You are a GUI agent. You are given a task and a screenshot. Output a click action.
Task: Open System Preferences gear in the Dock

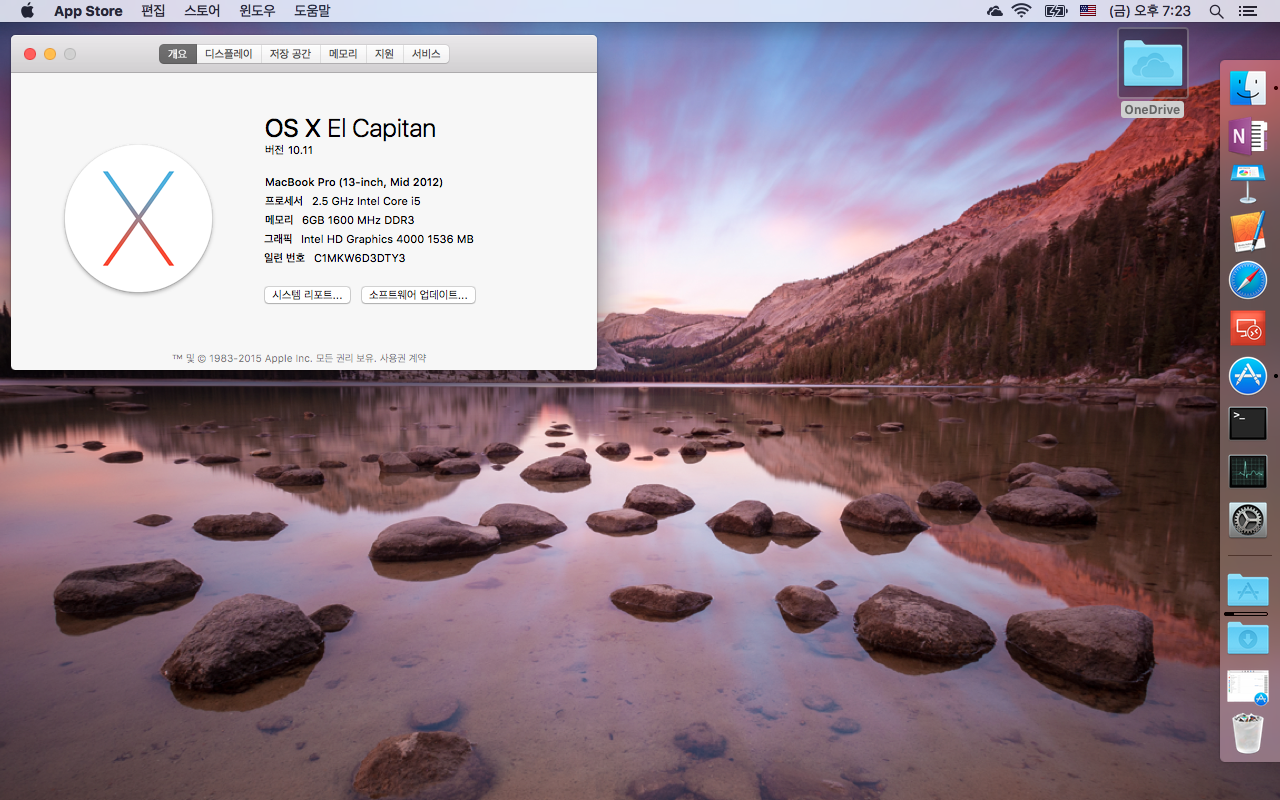pyautogui.click(x=1248, y=520)
